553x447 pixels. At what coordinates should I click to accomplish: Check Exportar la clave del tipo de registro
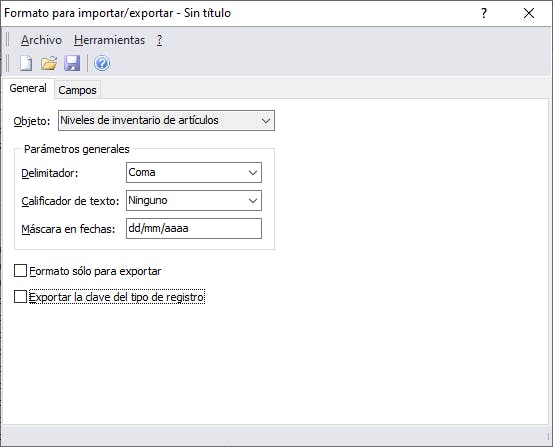click(20, 297)
